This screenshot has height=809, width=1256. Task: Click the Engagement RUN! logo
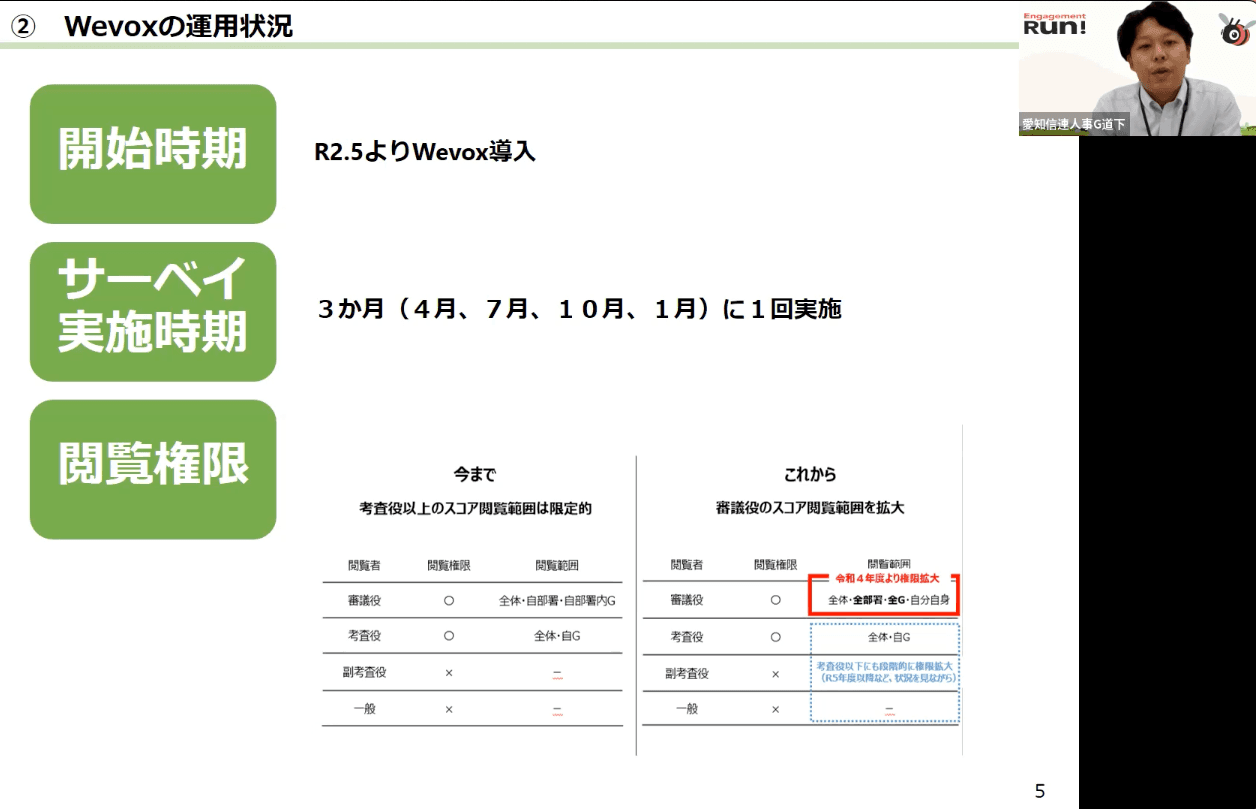point(1054,25)
